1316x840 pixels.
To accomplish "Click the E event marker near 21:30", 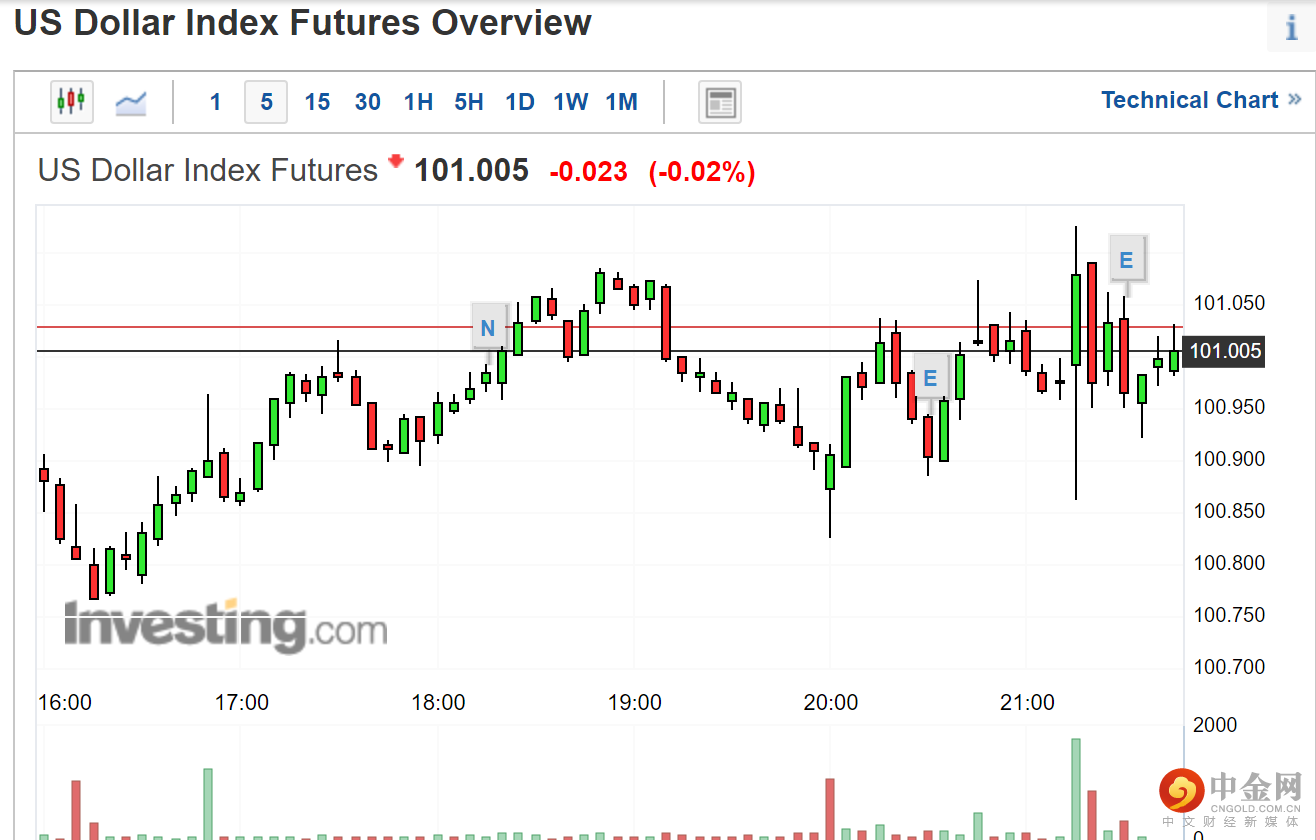I will tap(1126, 260).
